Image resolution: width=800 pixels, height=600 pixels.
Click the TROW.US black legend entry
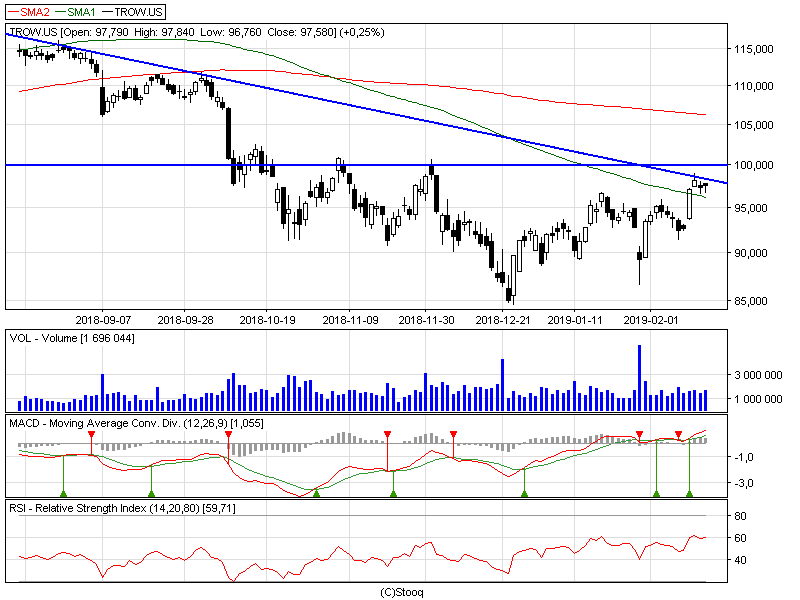[x=132, y=12]
